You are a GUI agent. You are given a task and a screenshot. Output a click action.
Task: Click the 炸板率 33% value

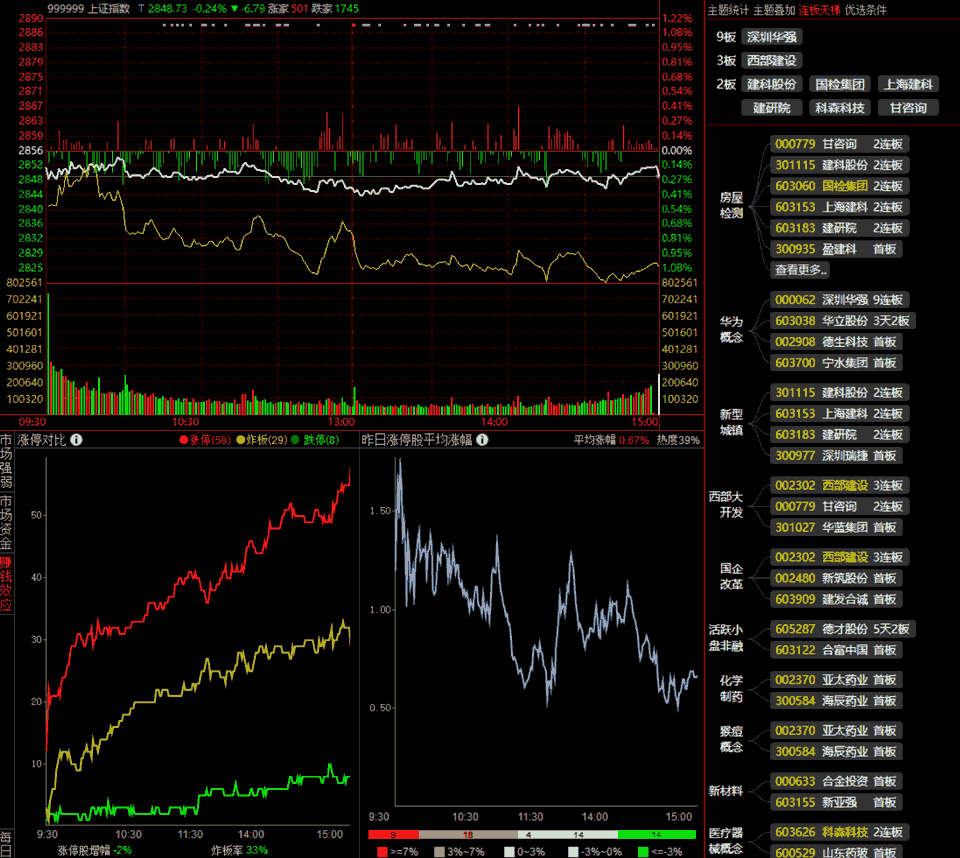point(239,851)
